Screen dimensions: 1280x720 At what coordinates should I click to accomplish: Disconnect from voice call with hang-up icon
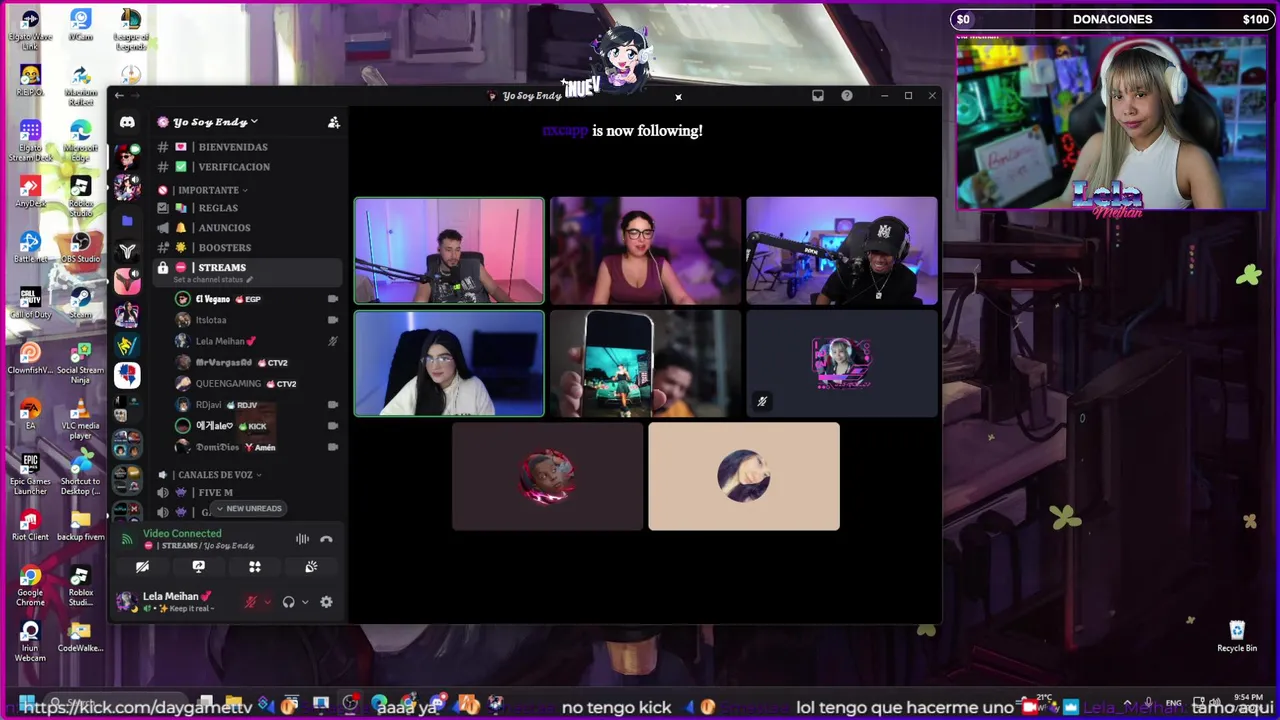coord(326,539)
